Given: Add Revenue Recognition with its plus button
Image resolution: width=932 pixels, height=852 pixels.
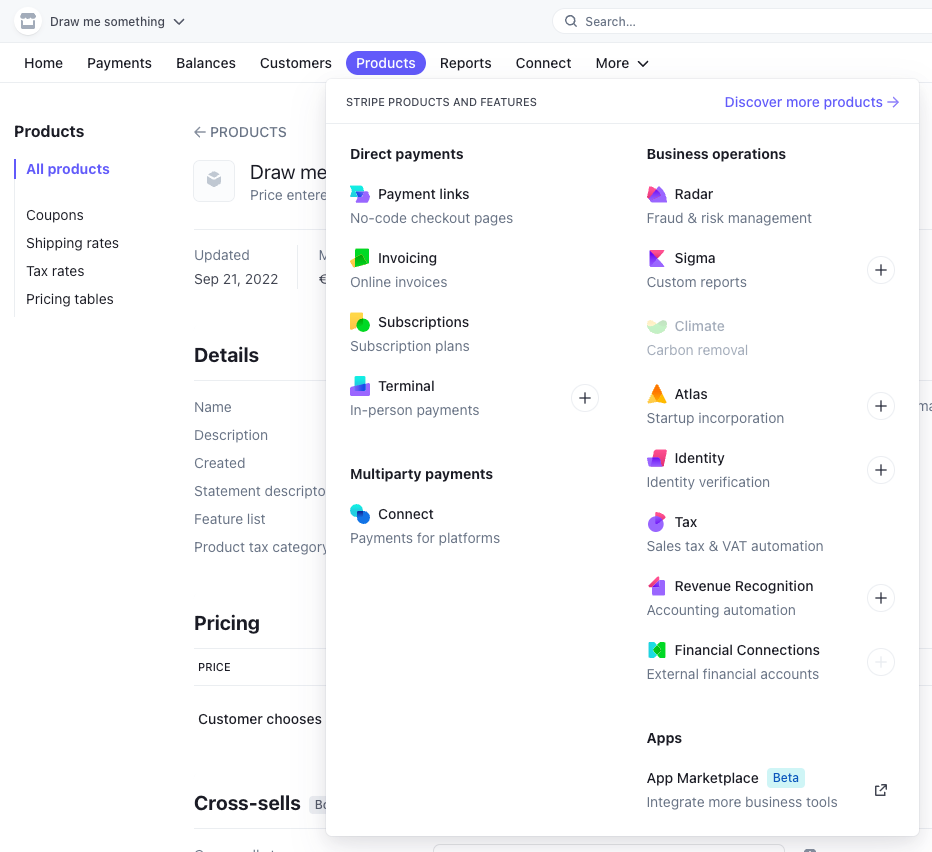Looking at the screenshot, I should (x=881, y=598).
